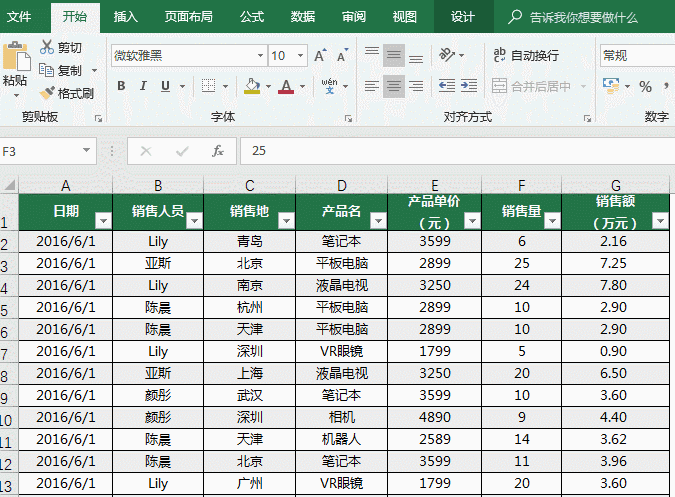675x497 pixels.
Task: Click accounting number format icon
Action: point(611,86)
